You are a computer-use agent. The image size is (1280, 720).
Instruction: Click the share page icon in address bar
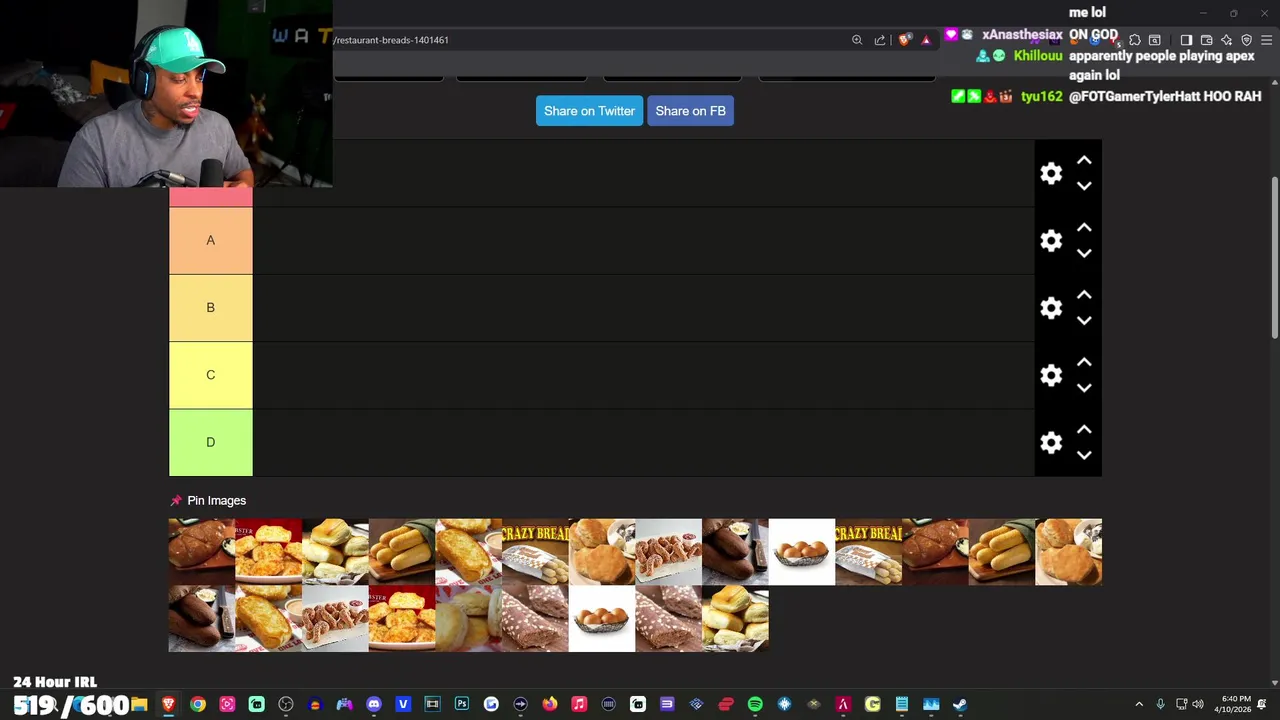[x=880, y=40]
